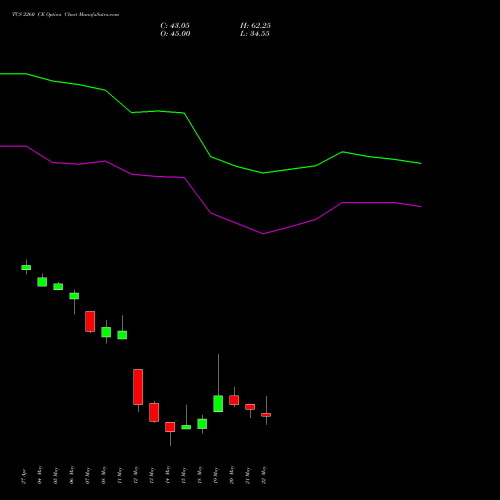Click the red candlestick for 20 May

click(234, 400)
